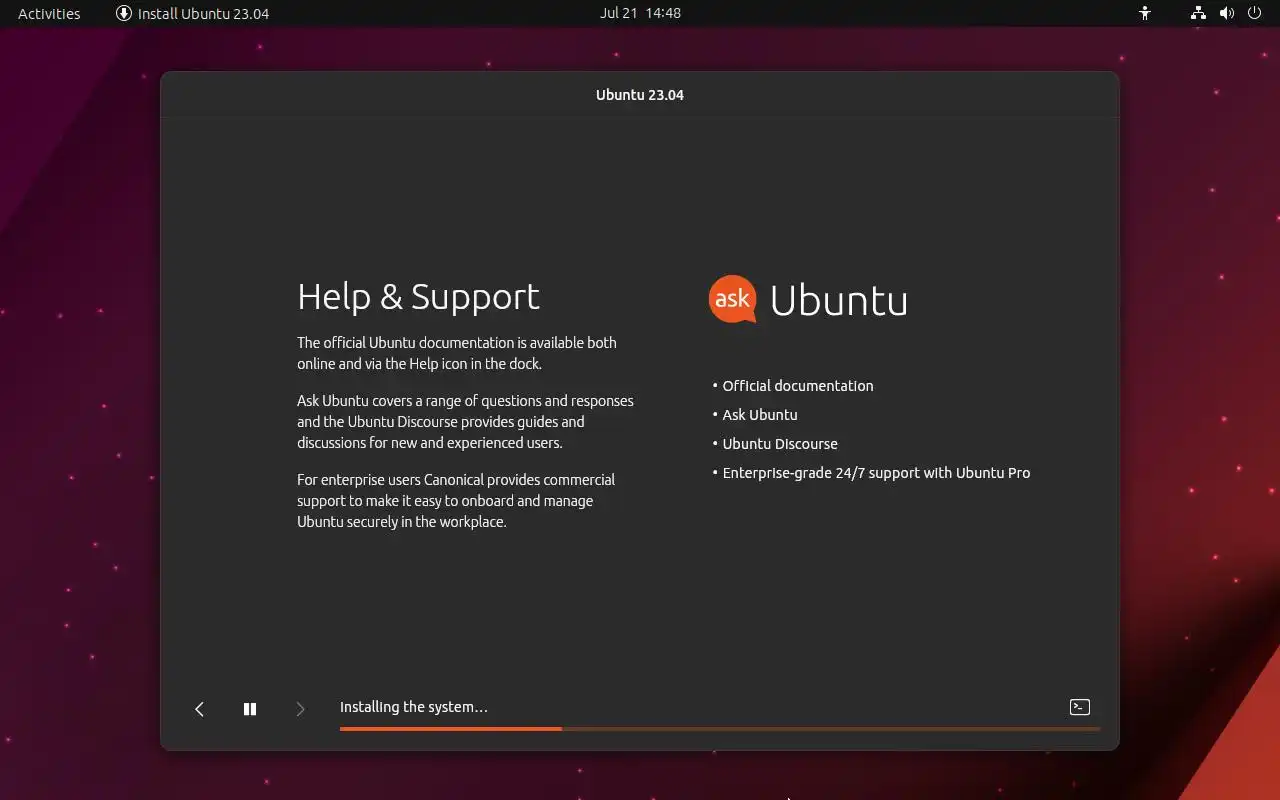
Task: Click the Help & Support heading
Action: pyautogui.click(x=418, y=297)
